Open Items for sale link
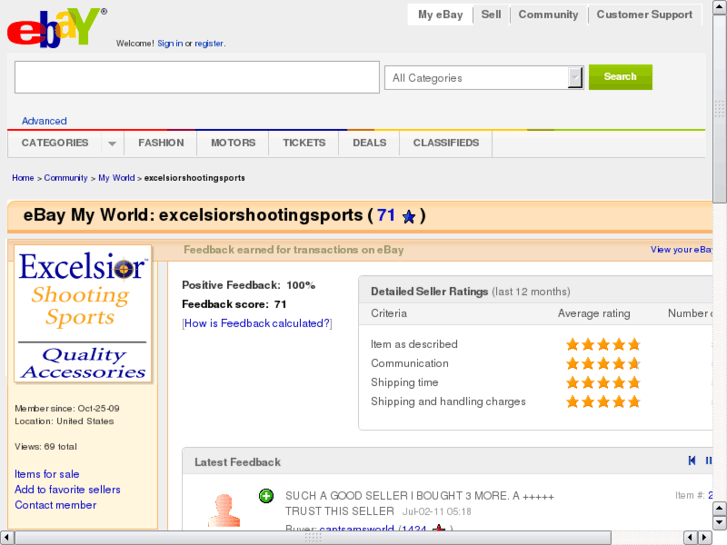Image resolution: width=727 pixels, height=545 pixels. [46, 474]
